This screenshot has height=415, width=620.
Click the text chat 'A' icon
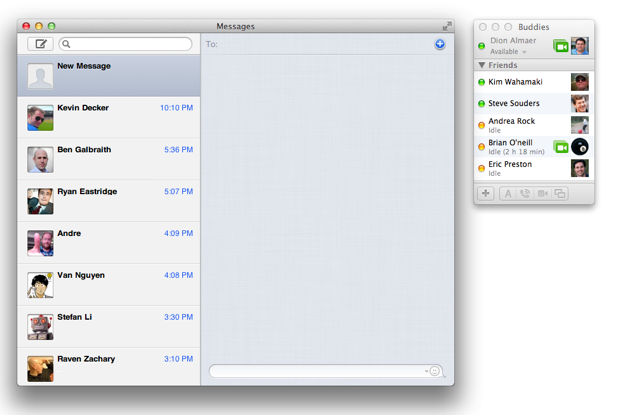507,193
